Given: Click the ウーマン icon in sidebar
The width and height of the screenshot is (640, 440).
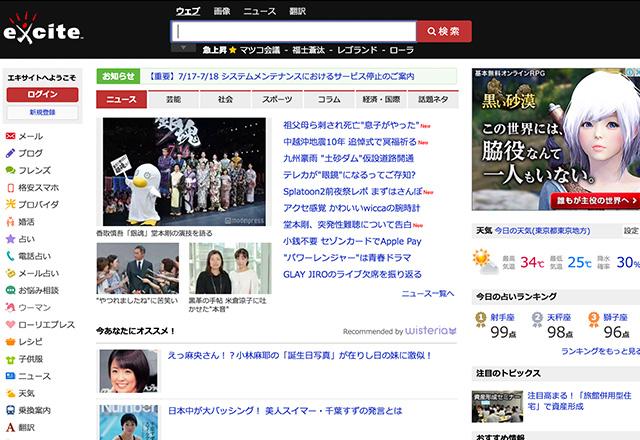Looking at the screenshot, I should coord(10,307).
